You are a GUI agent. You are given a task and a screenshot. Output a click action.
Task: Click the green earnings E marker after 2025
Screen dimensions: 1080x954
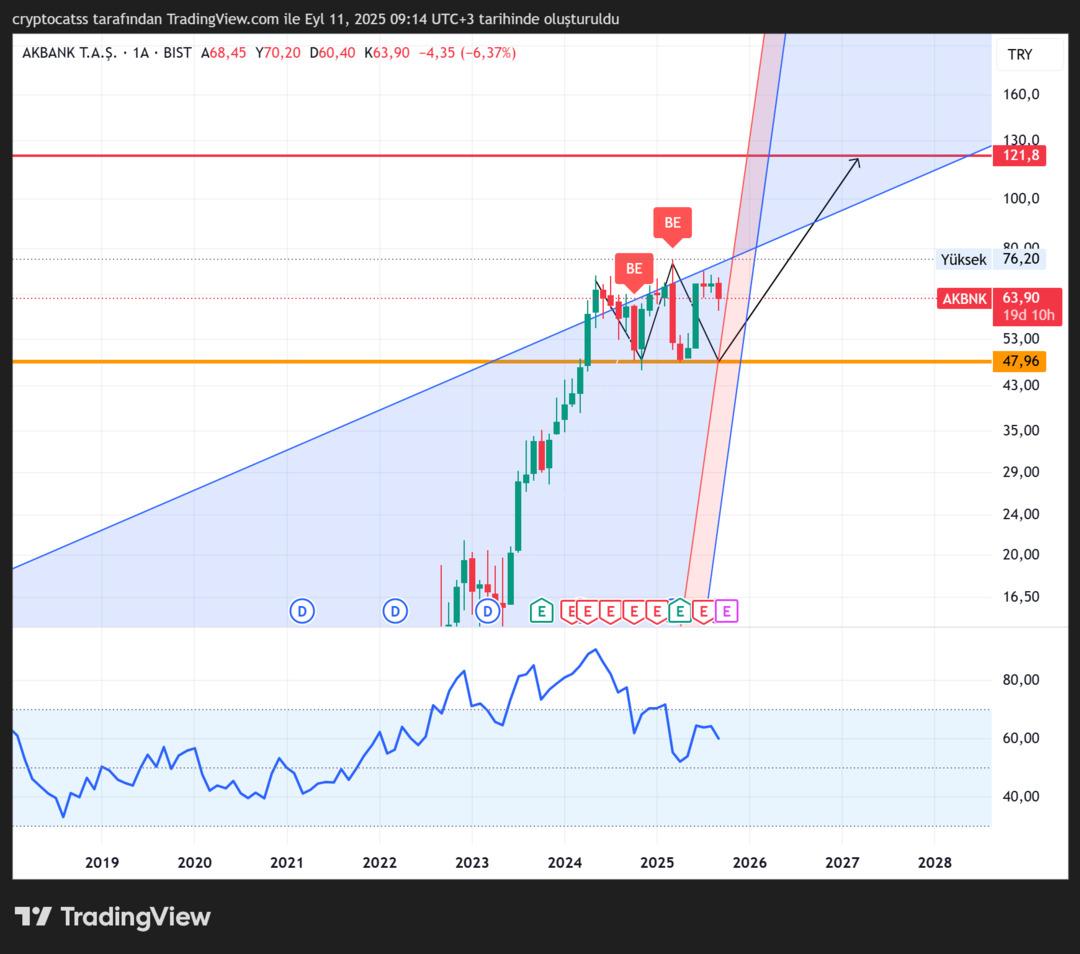[x=680, y=611]
